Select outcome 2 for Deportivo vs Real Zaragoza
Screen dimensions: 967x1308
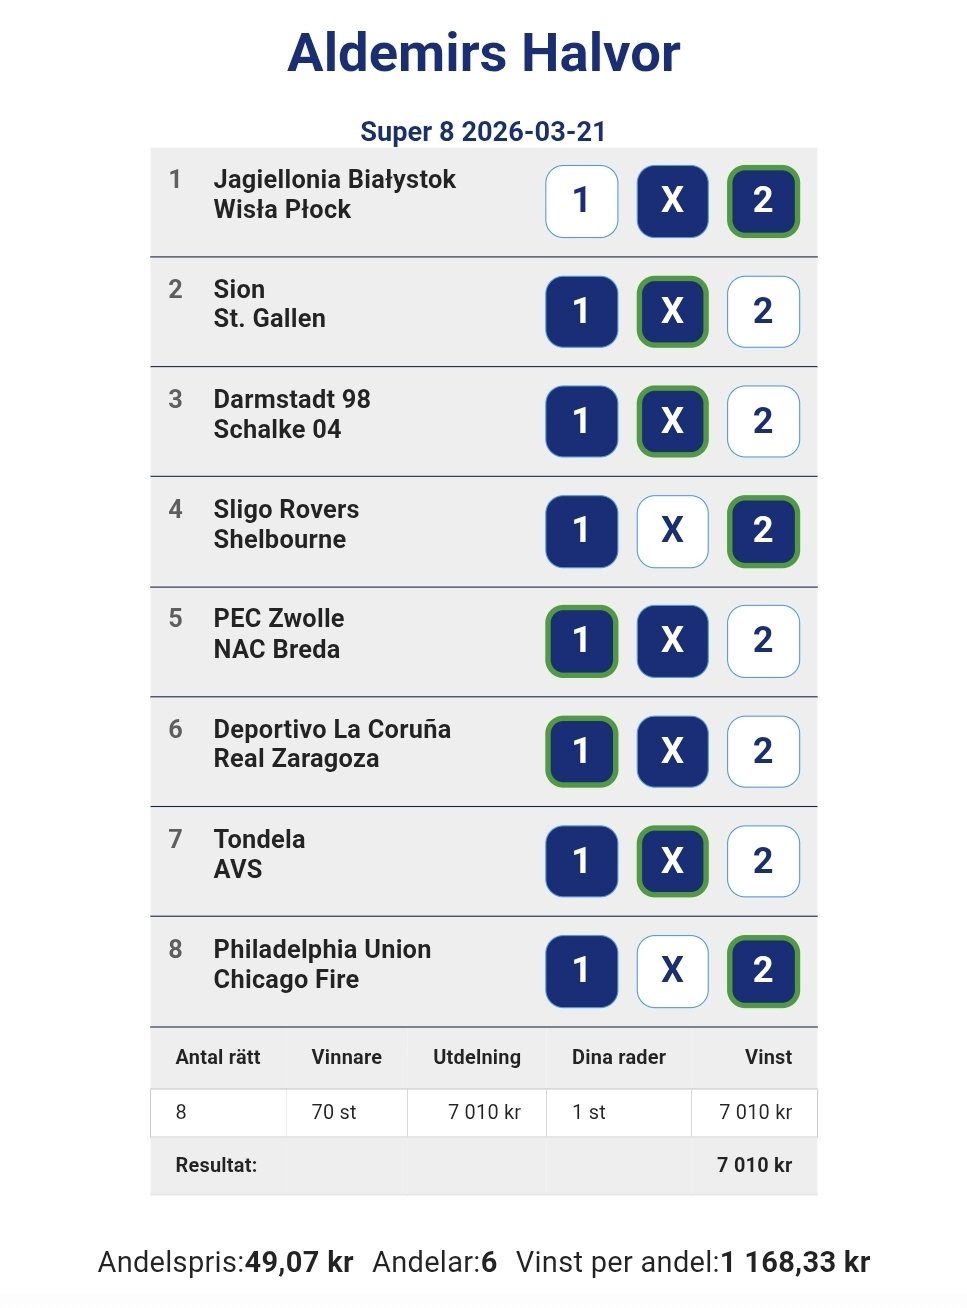pyautogui.click(x=763, y=751)
